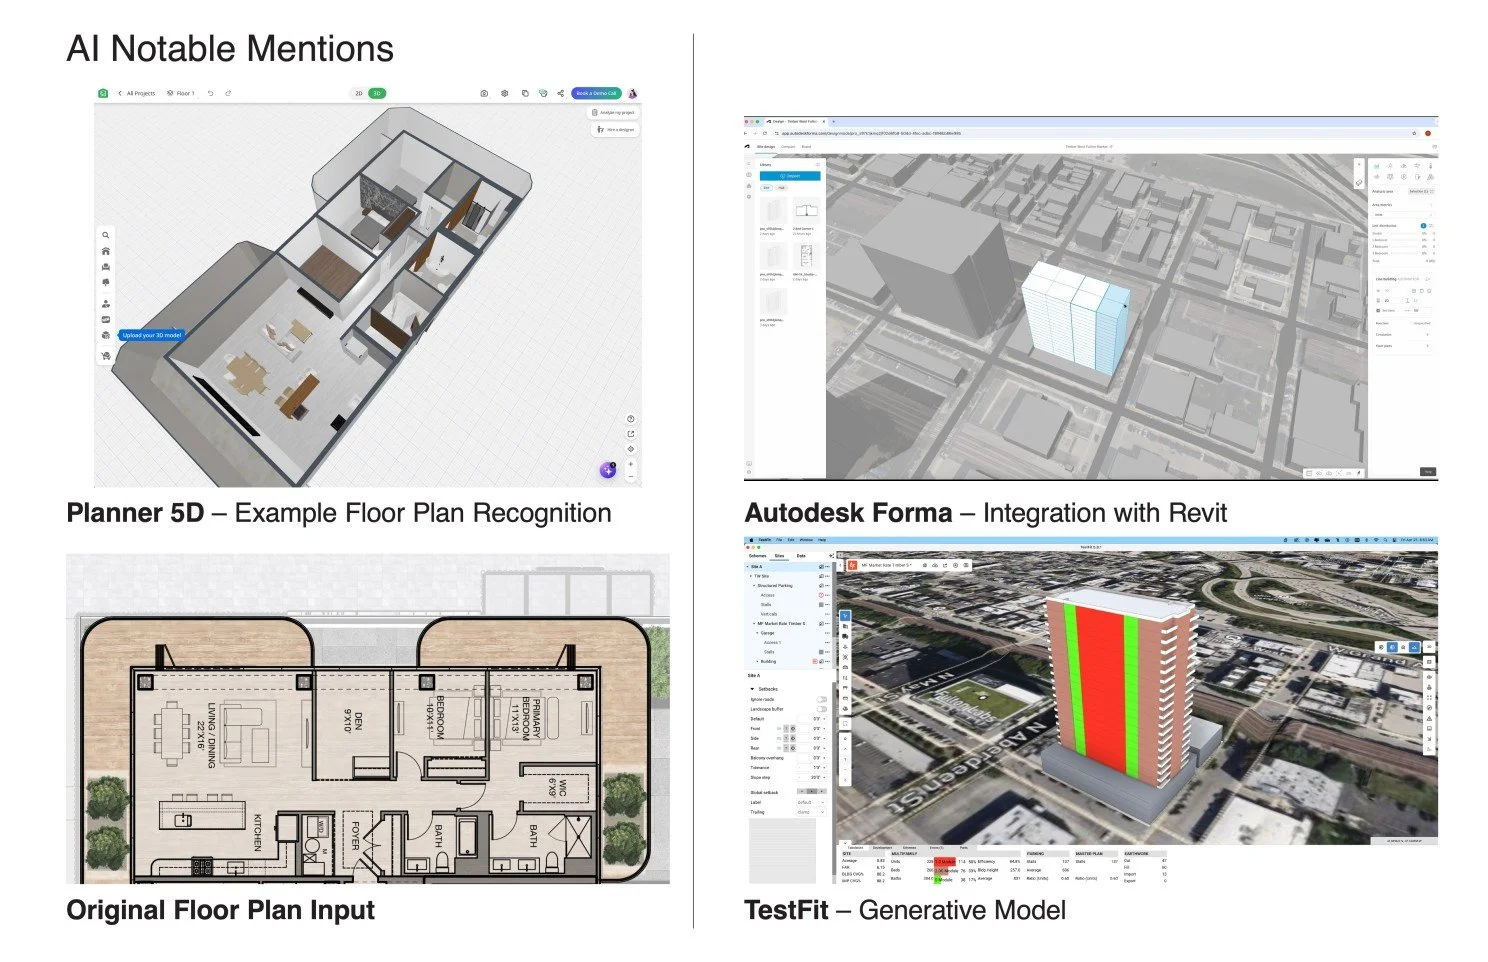Select the blue arrow selection tool in TestFit
The height and width of the screenshot is (962, 1488).
[845, 616]
